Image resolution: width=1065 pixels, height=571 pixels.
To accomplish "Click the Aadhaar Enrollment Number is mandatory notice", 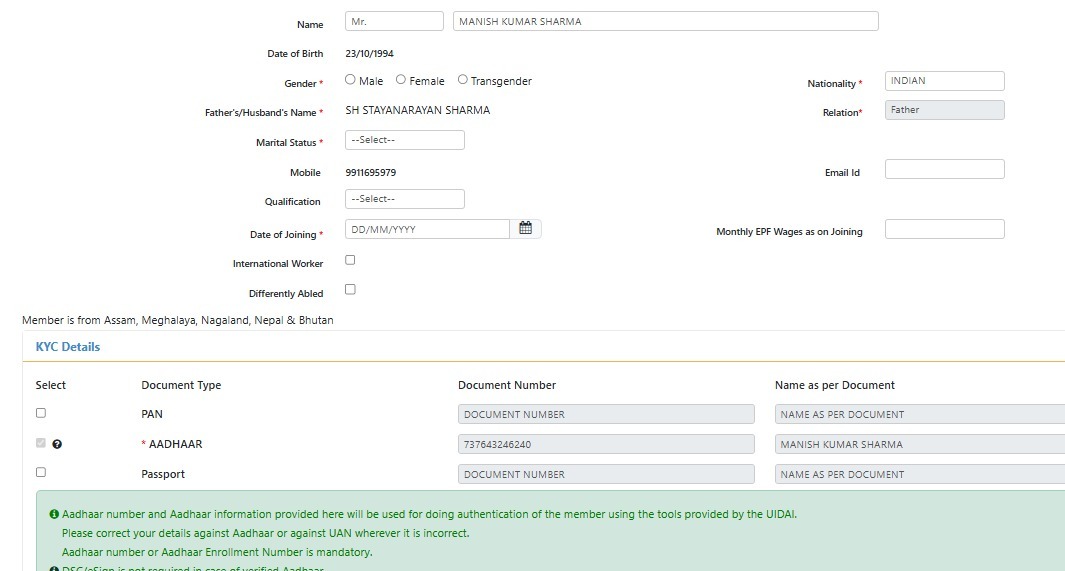I will pos(217,552).
